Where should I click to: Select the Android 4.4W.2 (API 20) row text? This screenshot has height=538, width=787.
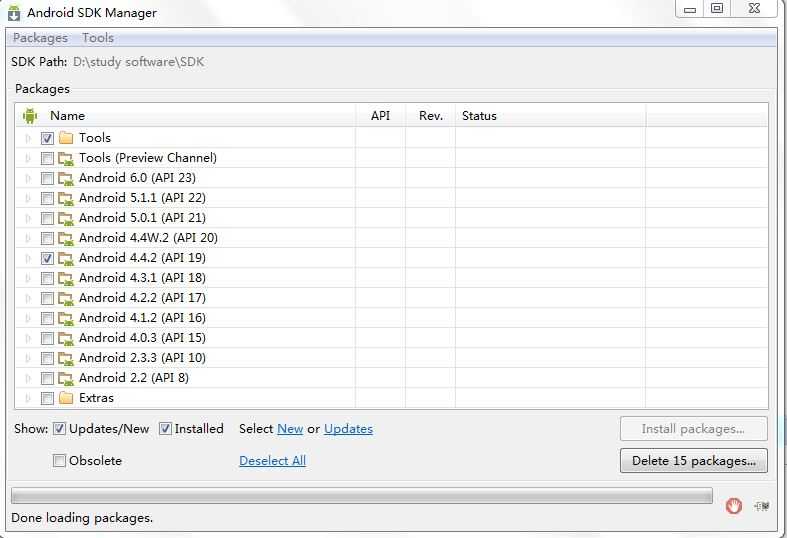[x=149, y=238]
